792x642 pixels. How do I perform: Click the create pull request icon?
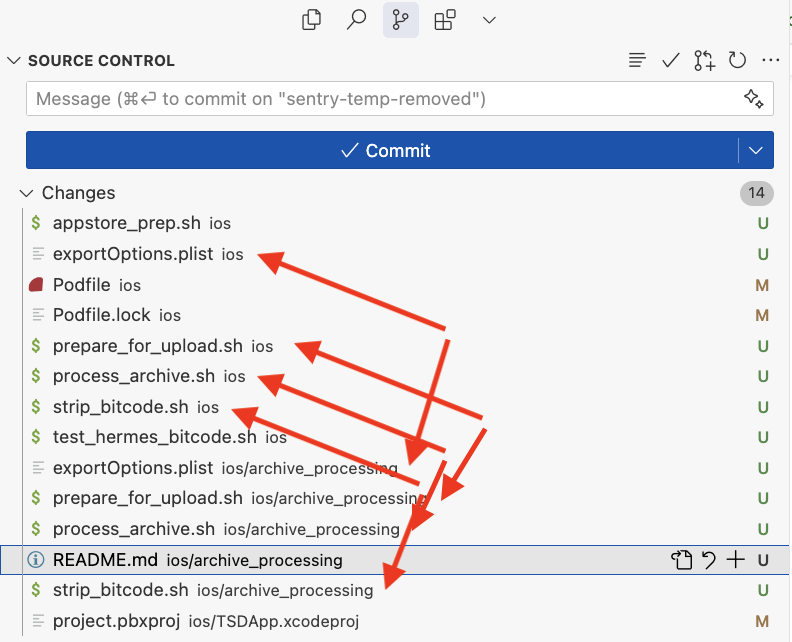(x=704, y=60)
